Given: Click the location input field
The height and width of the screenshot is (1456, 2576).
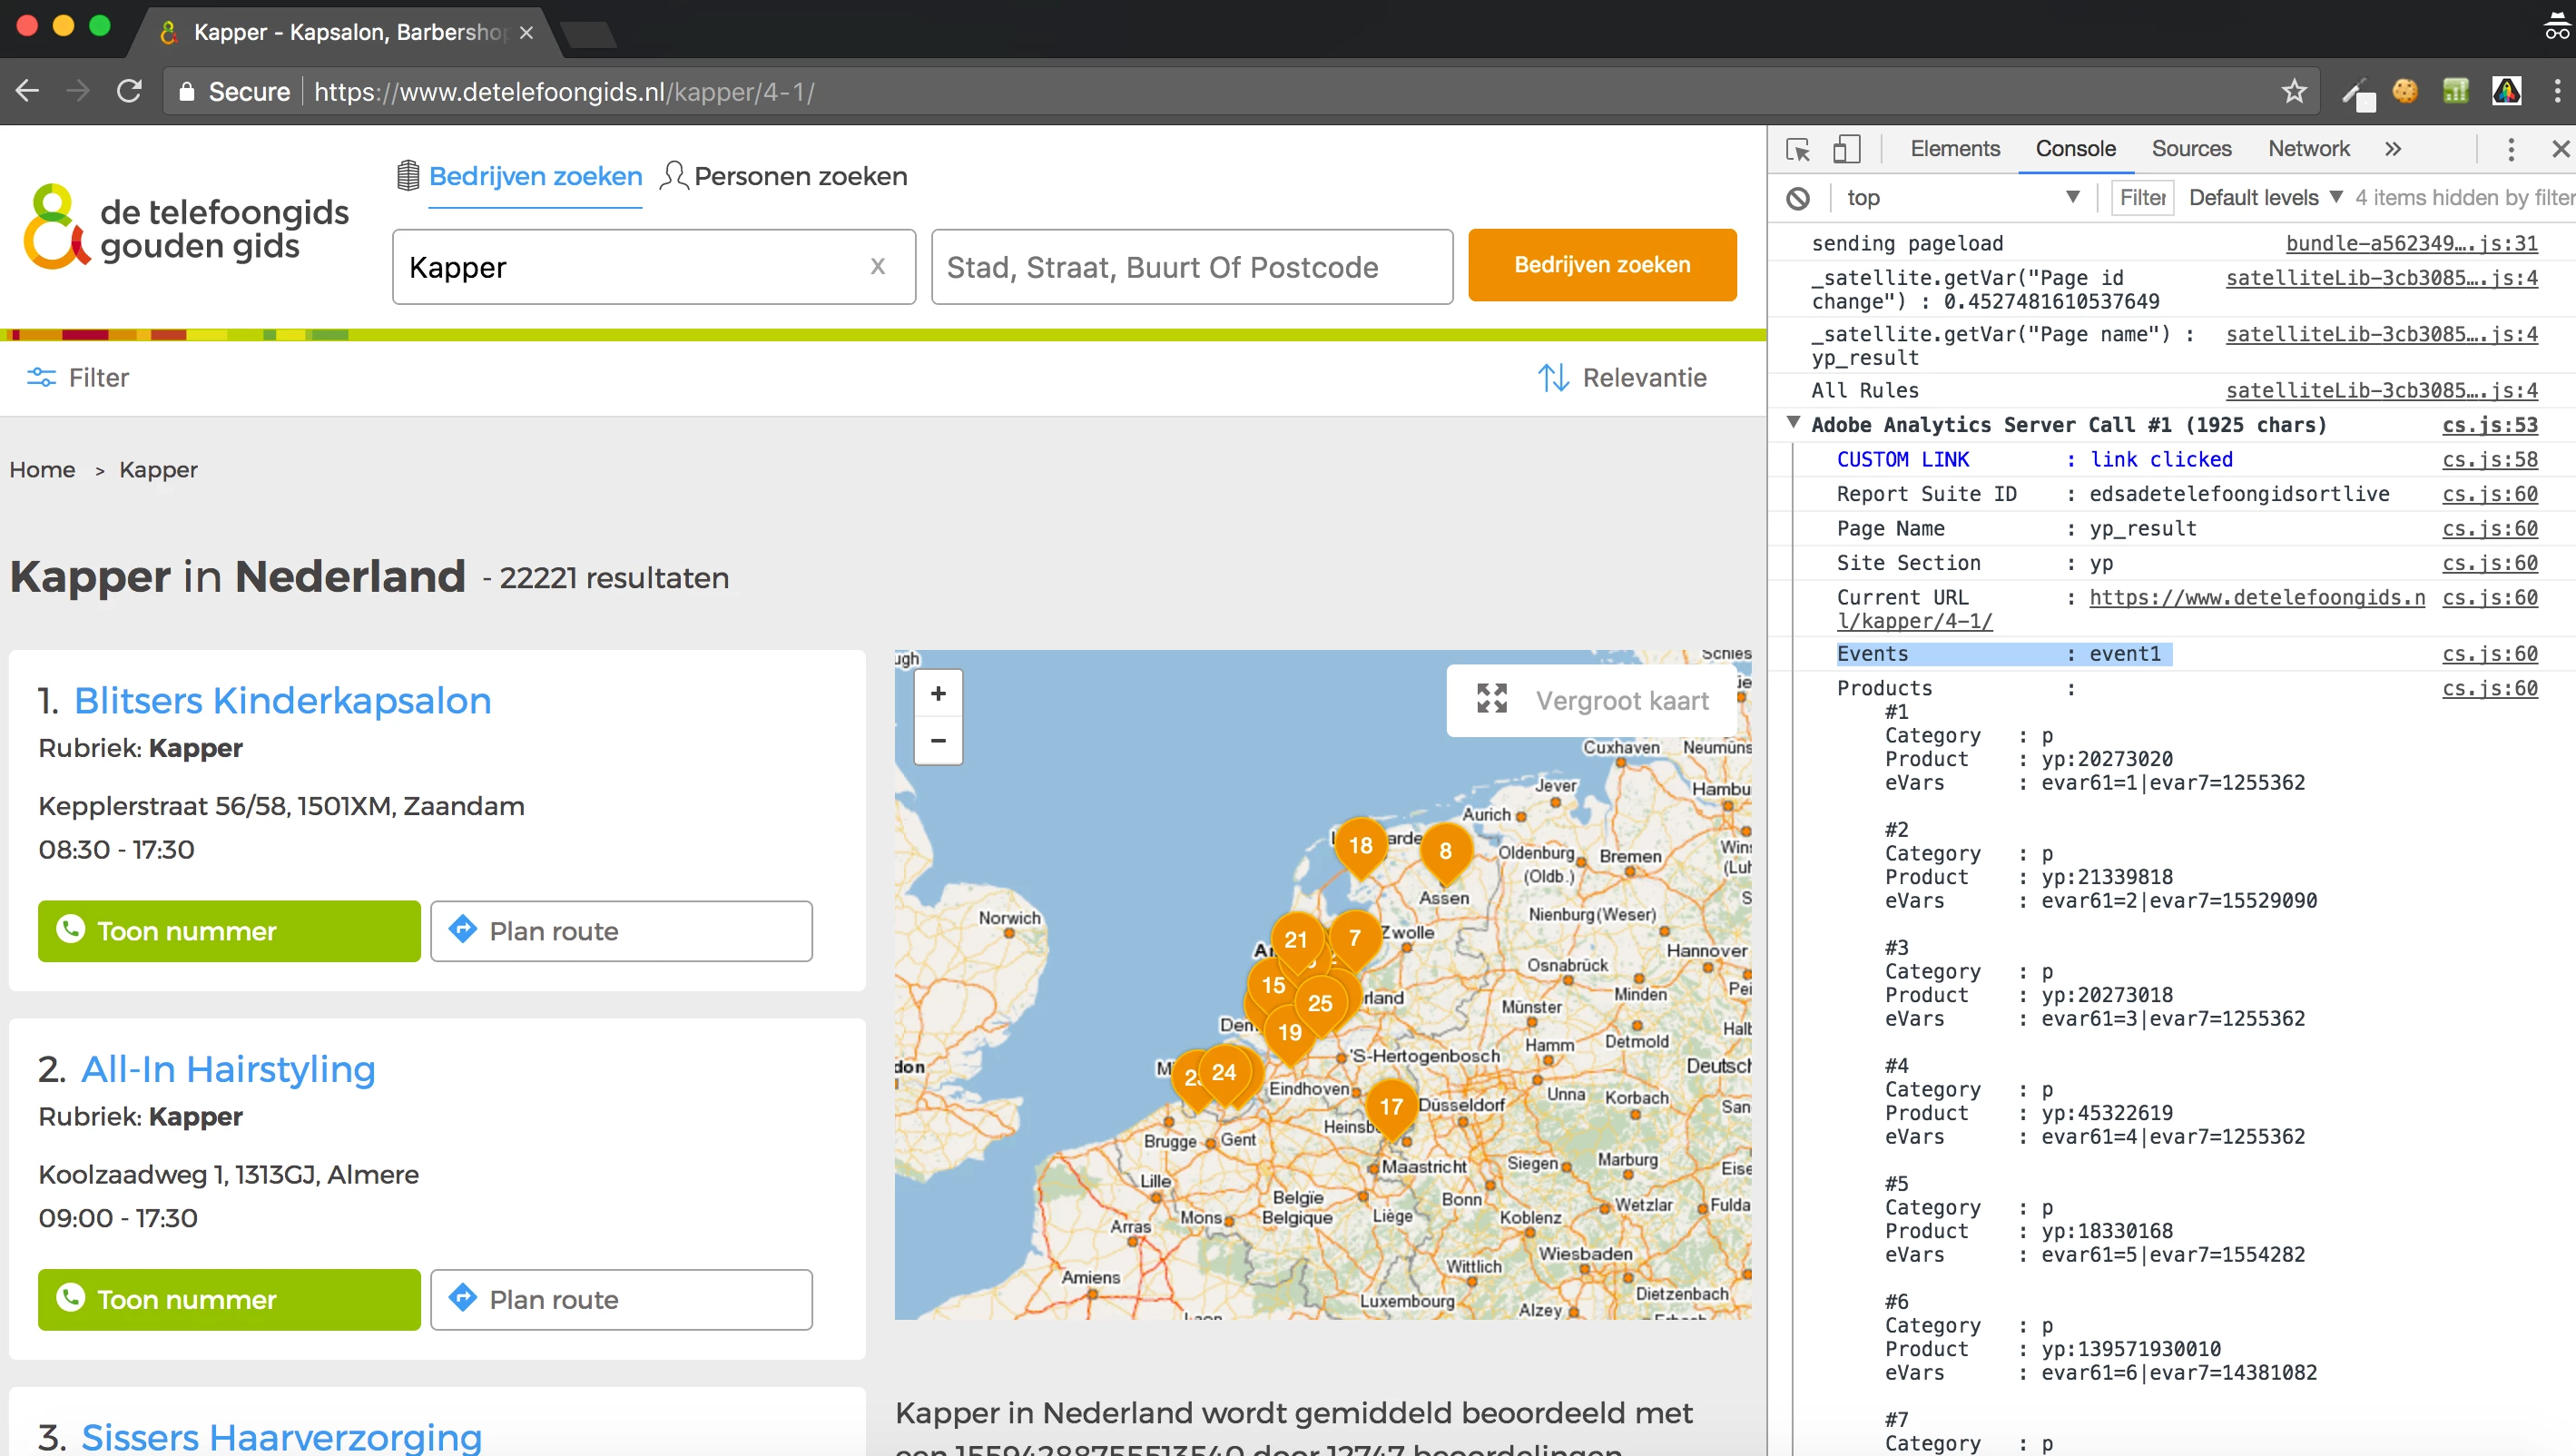Looking at the screenshot, I should (x=1191, y=267).
